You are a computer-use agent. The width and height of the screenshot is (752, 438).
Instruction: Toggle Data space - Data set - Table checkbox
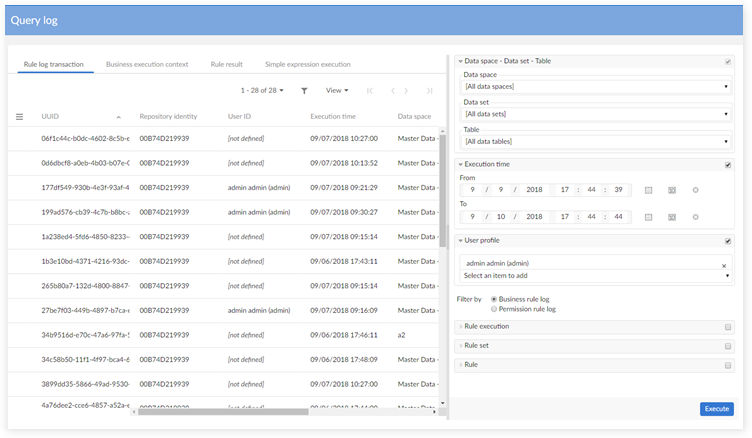pyautogui.click(x=728, y=62)
